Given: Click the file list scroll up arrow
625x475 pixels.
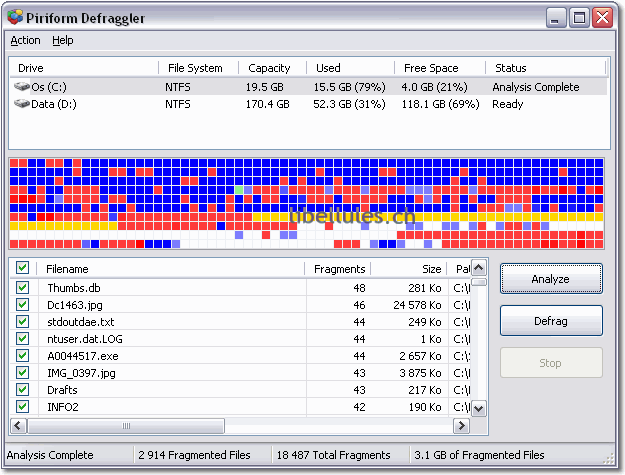Looking at the screenshot, I should point(479,267).
